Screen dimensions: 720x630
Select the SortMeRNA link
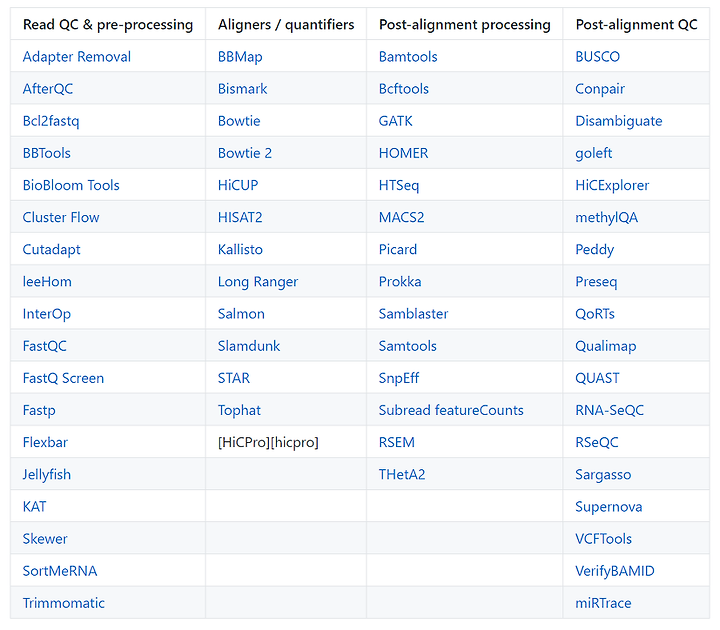(x=60, y=571)
